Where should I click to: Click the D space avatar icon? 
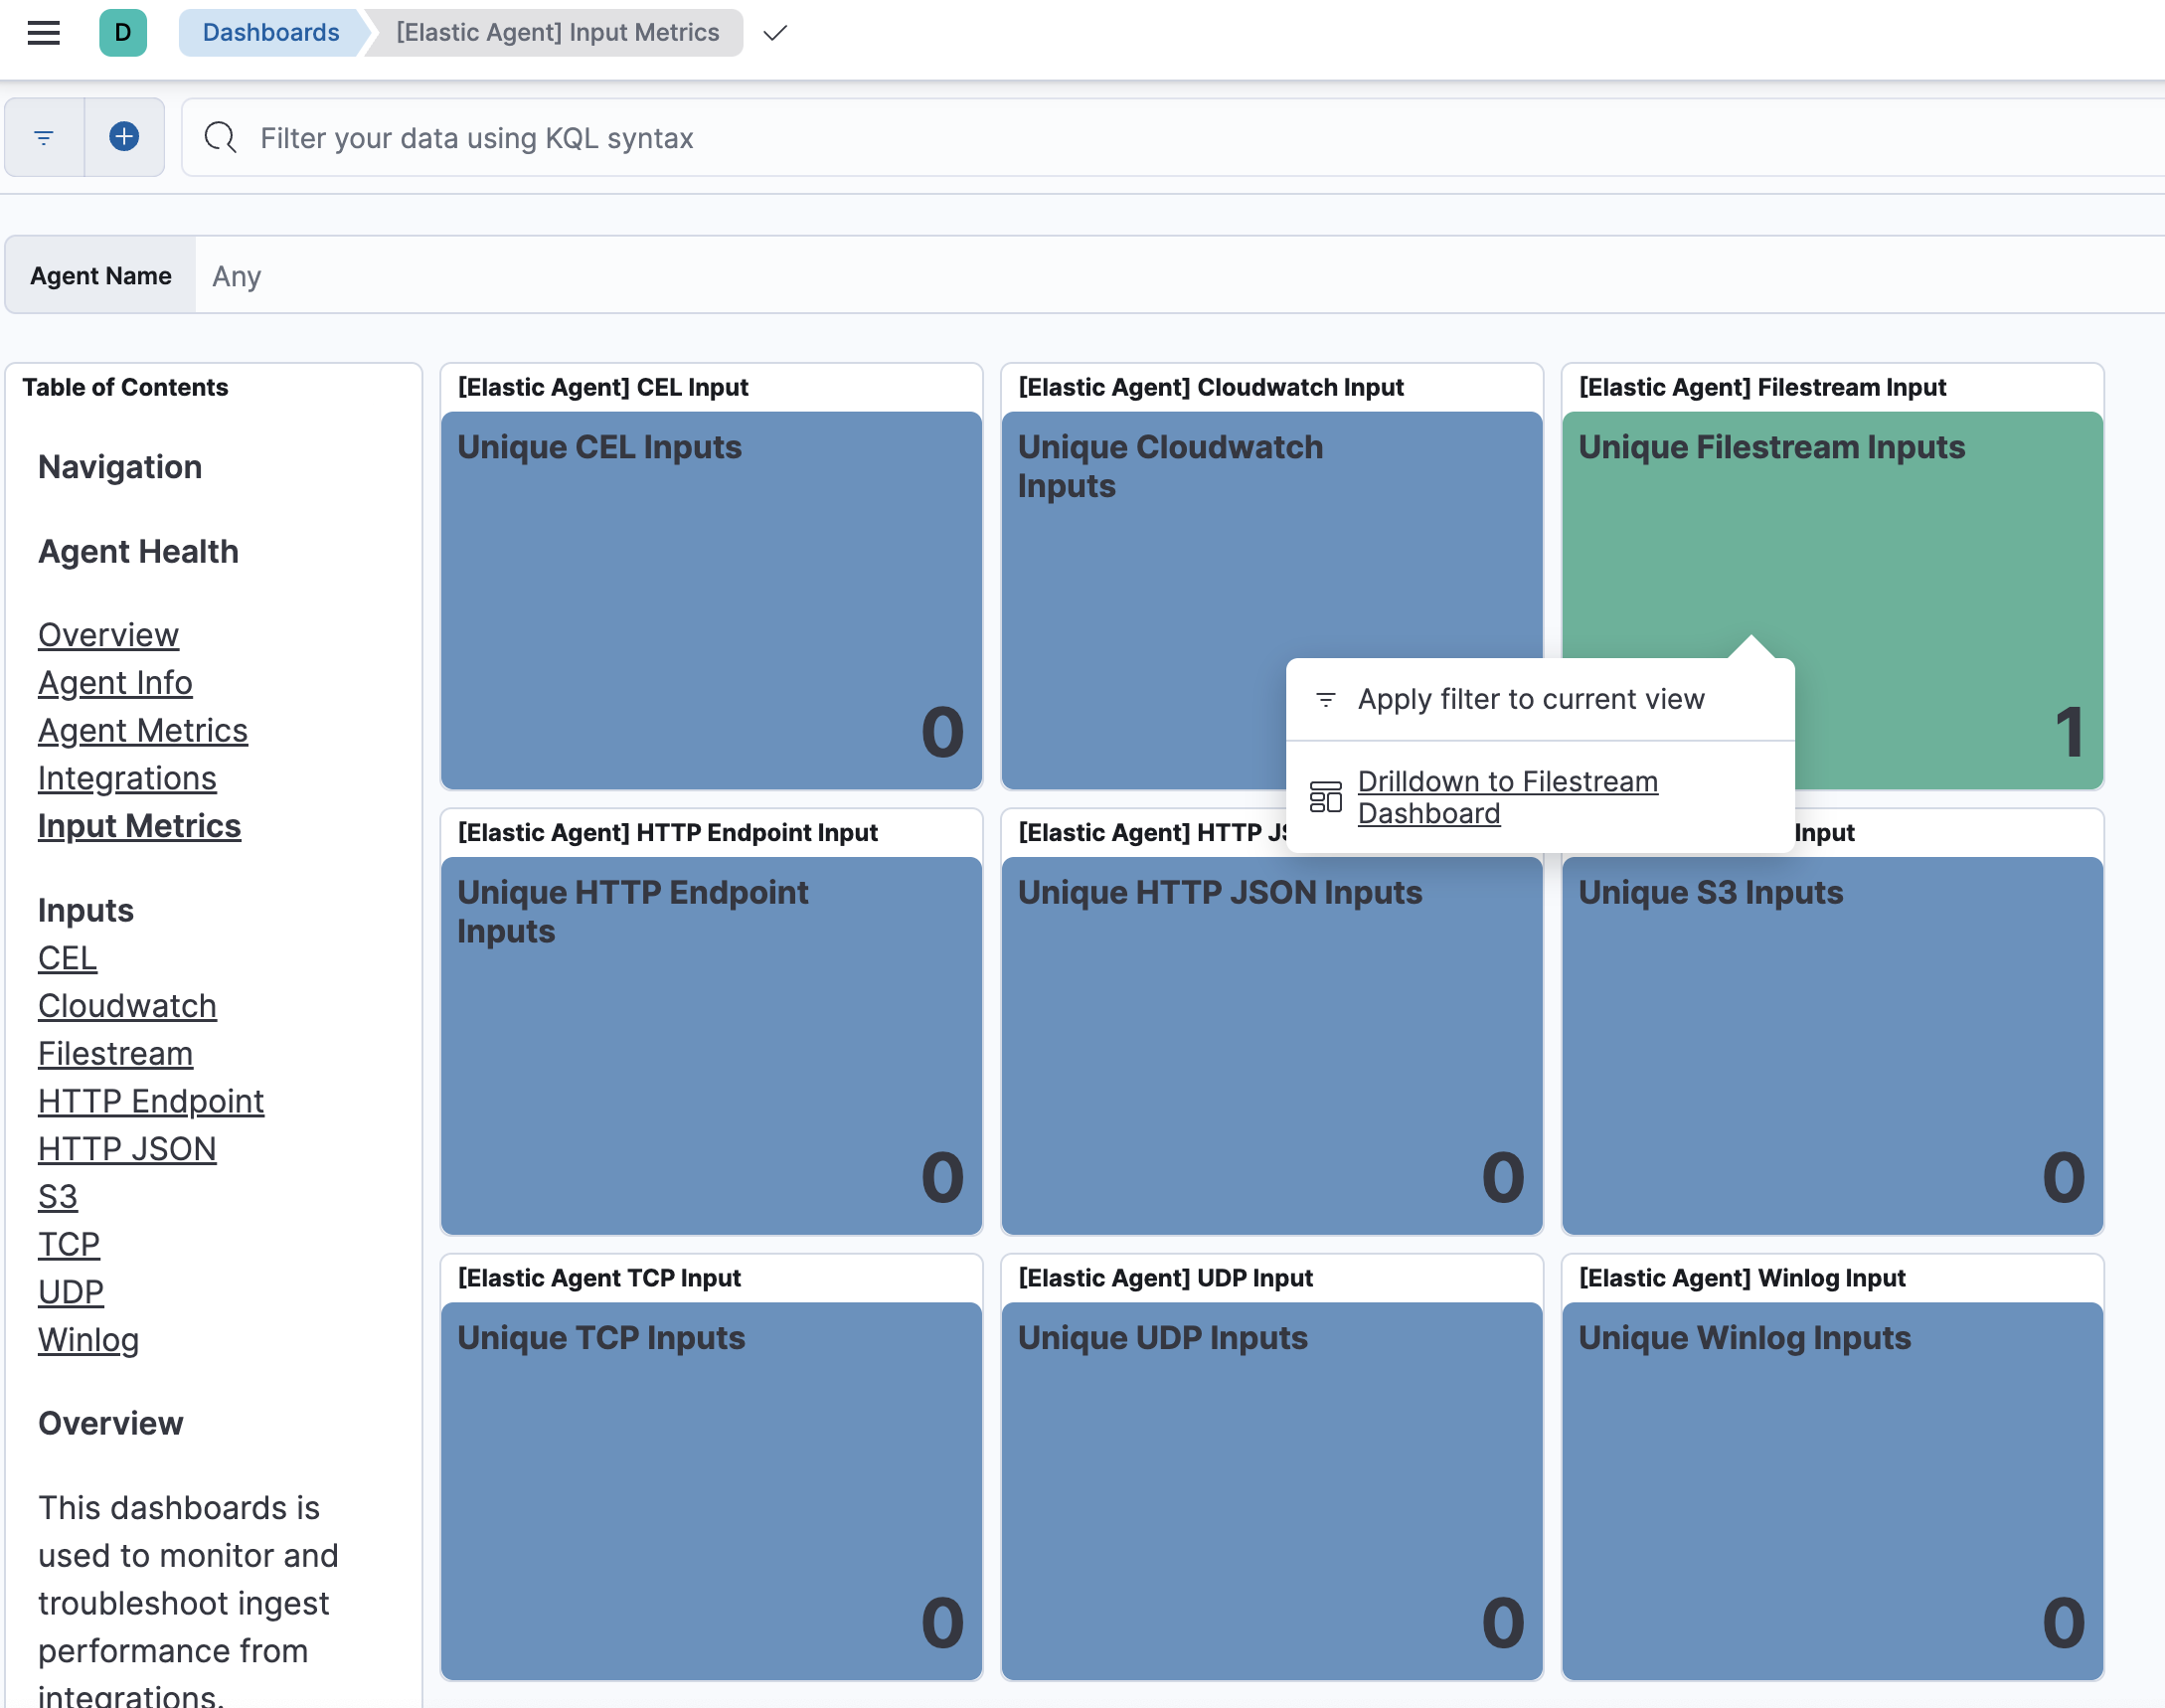[x=123, y=33]
